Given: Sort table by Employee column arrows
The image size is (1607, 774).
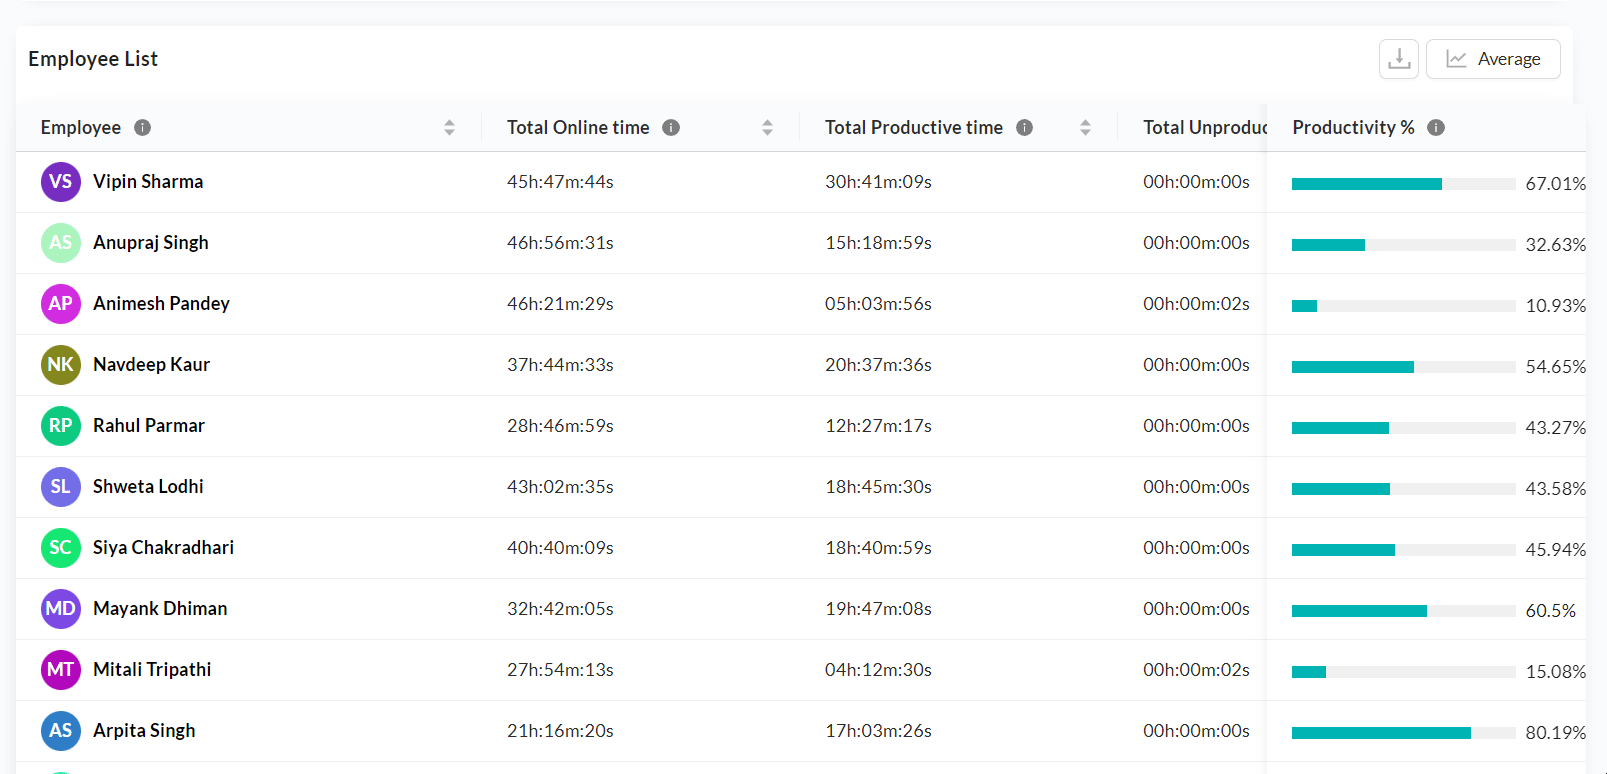Looking at the screenshot, I should click(x=449, y=127).
